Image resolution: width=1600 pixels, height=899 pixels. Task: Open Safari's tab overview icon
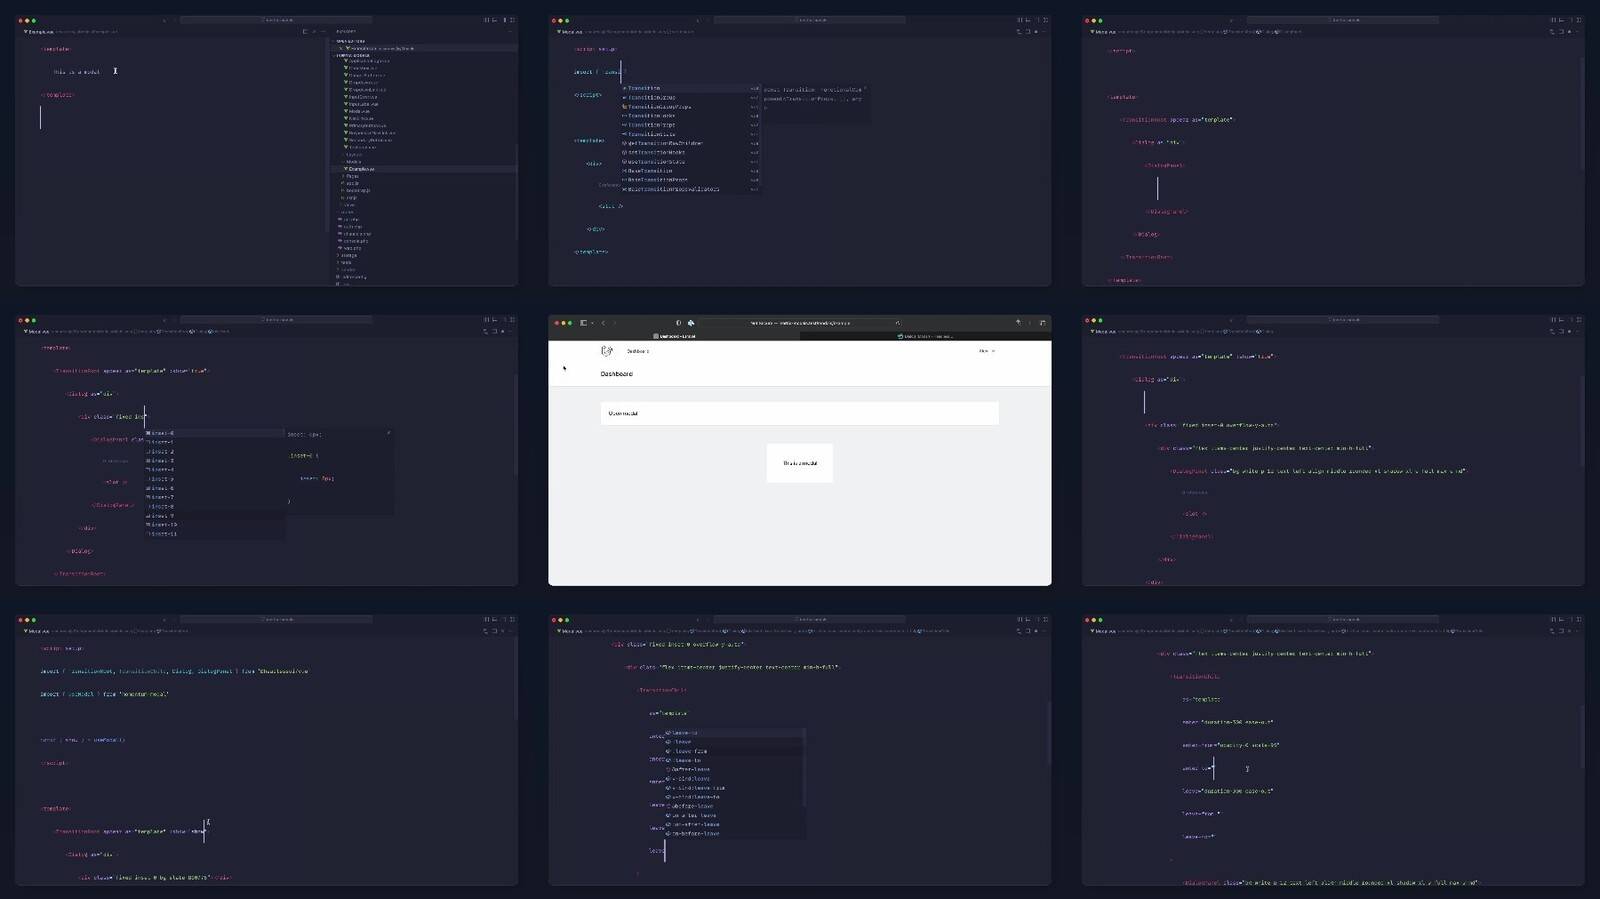pyautogui.click(x=1042, y=323)
